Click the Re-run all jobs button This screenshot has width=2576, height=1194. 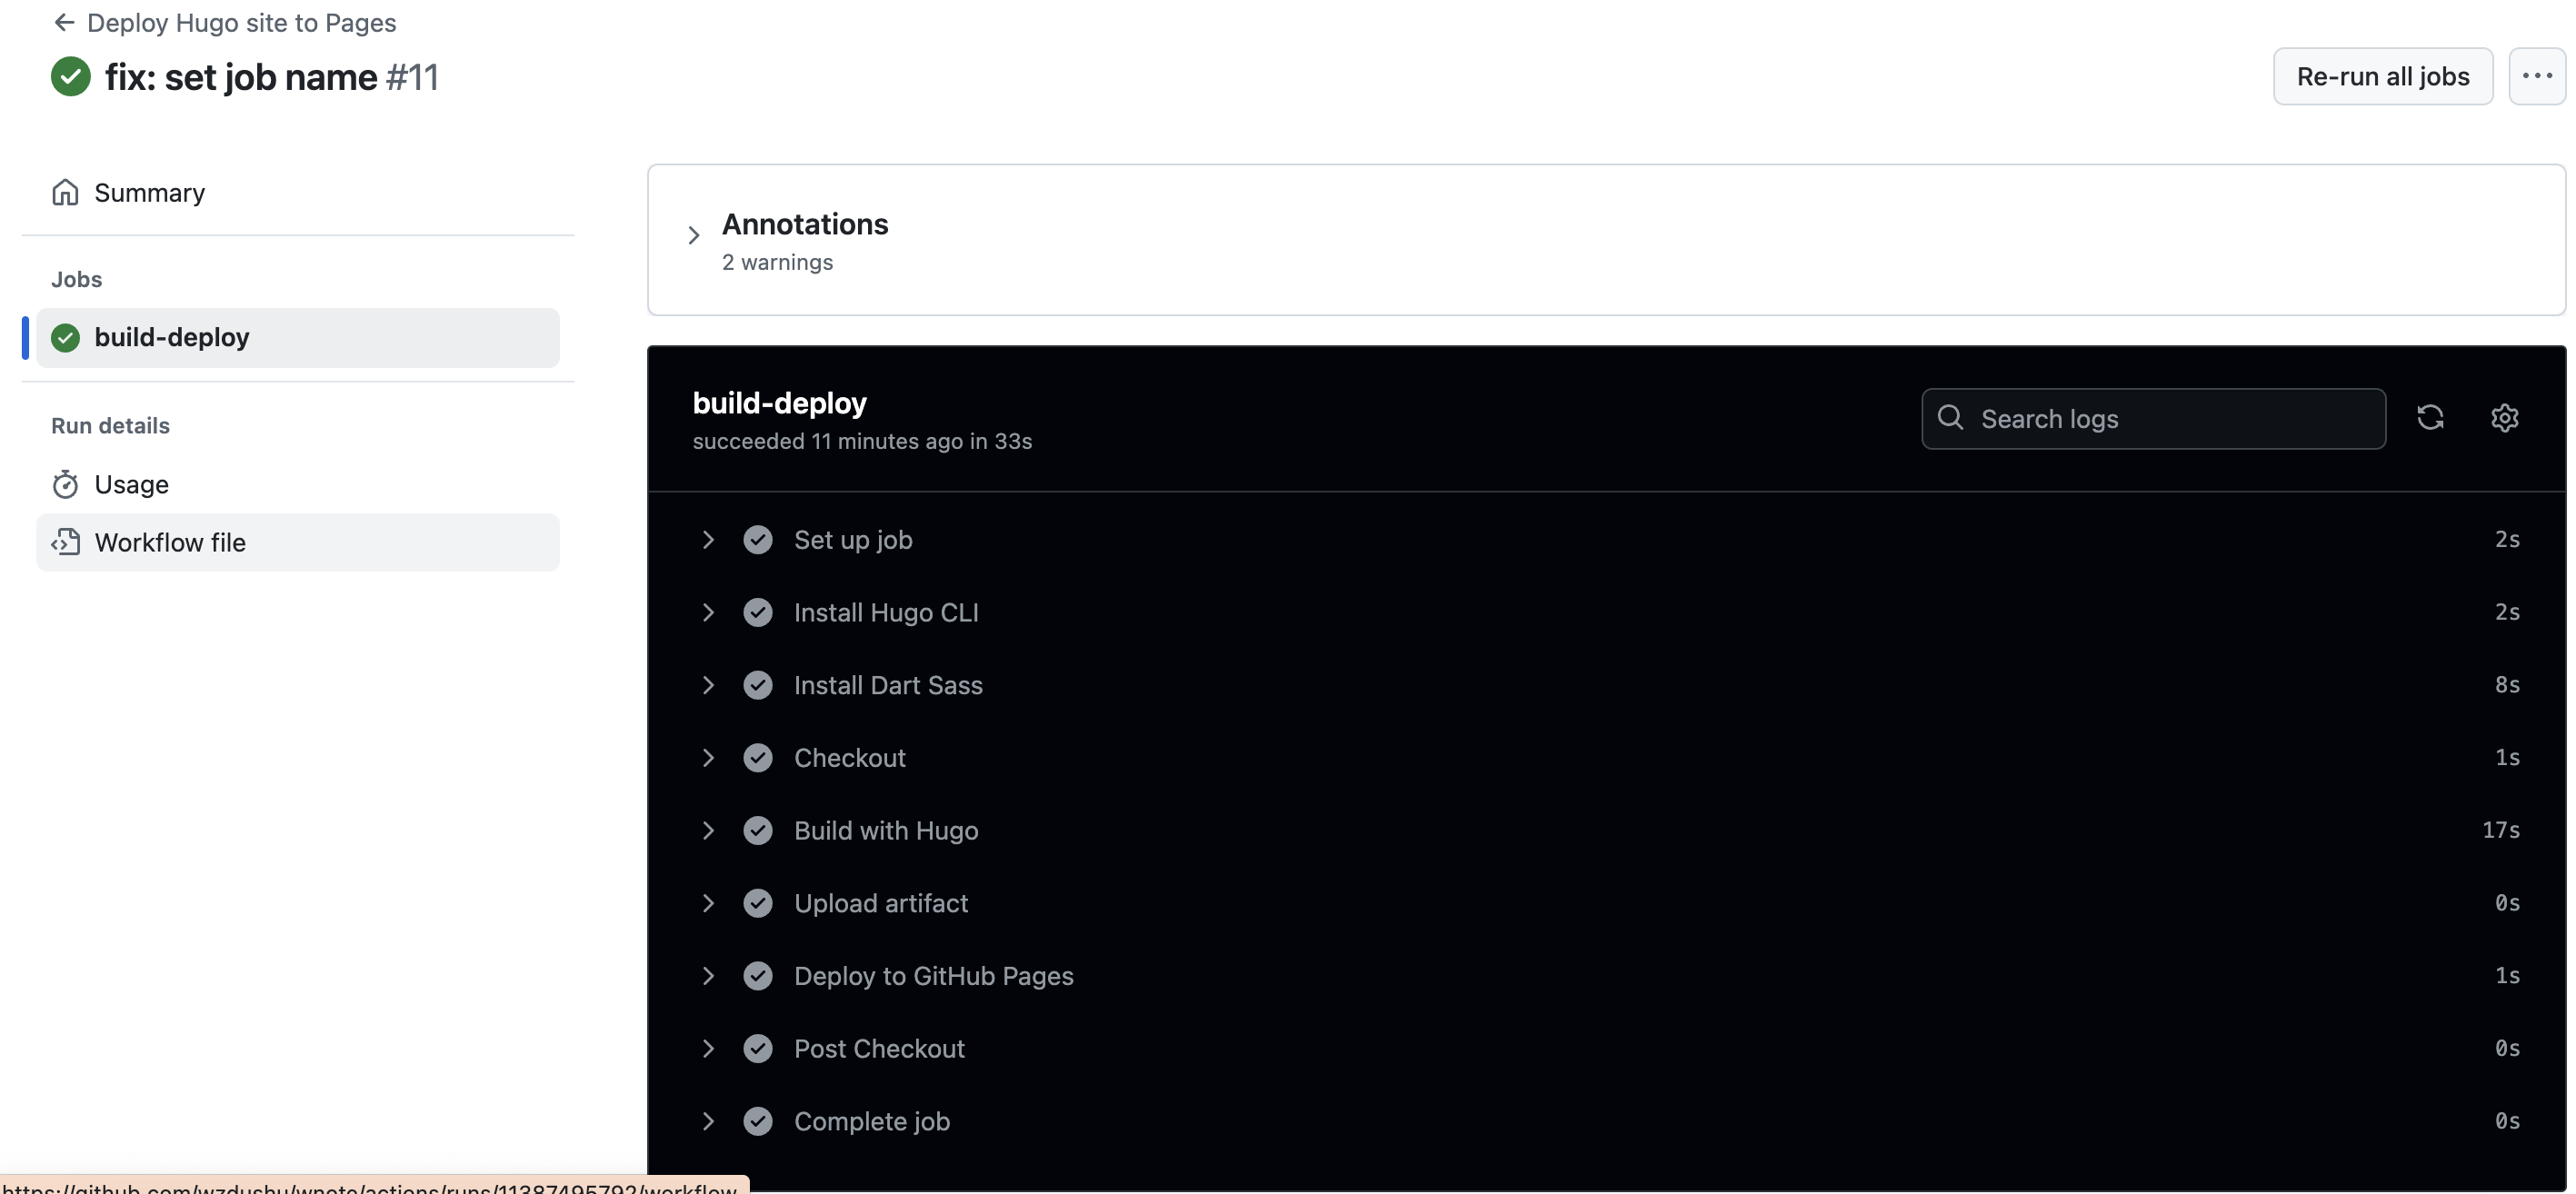[2382, 74]
